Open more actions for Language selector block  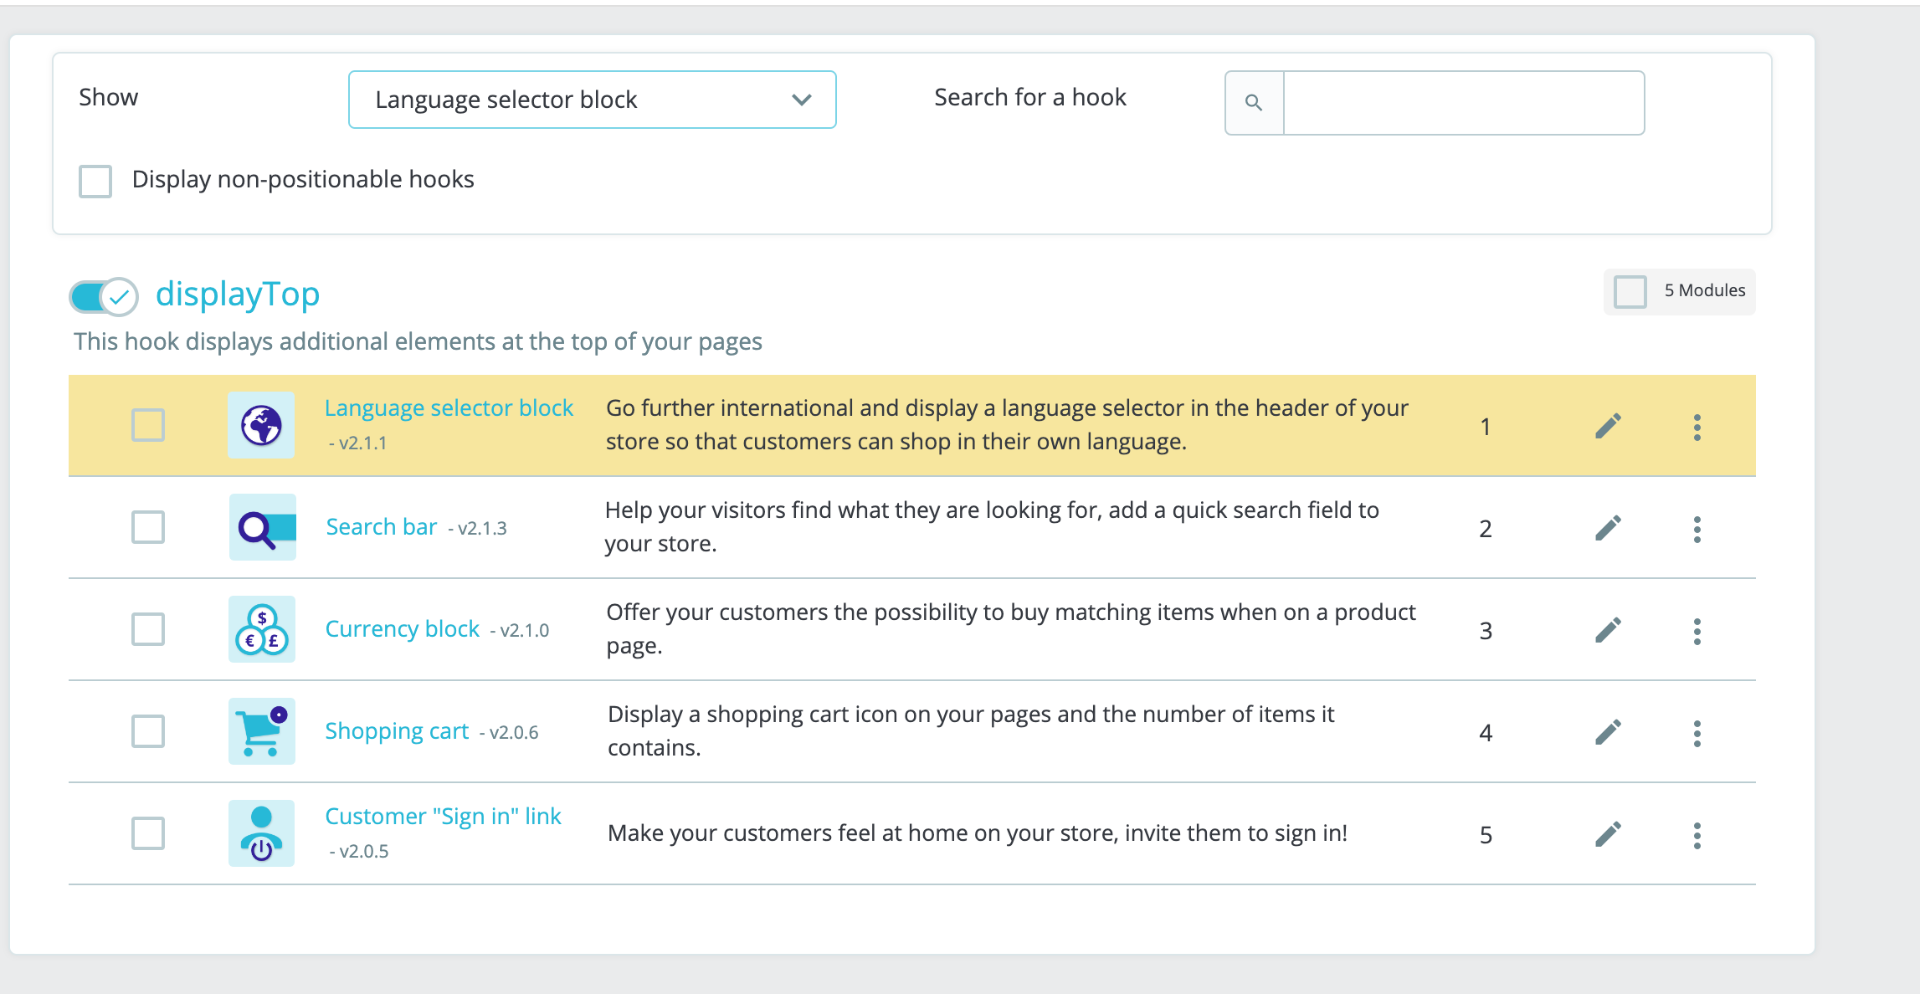(x=1697, y=427)
